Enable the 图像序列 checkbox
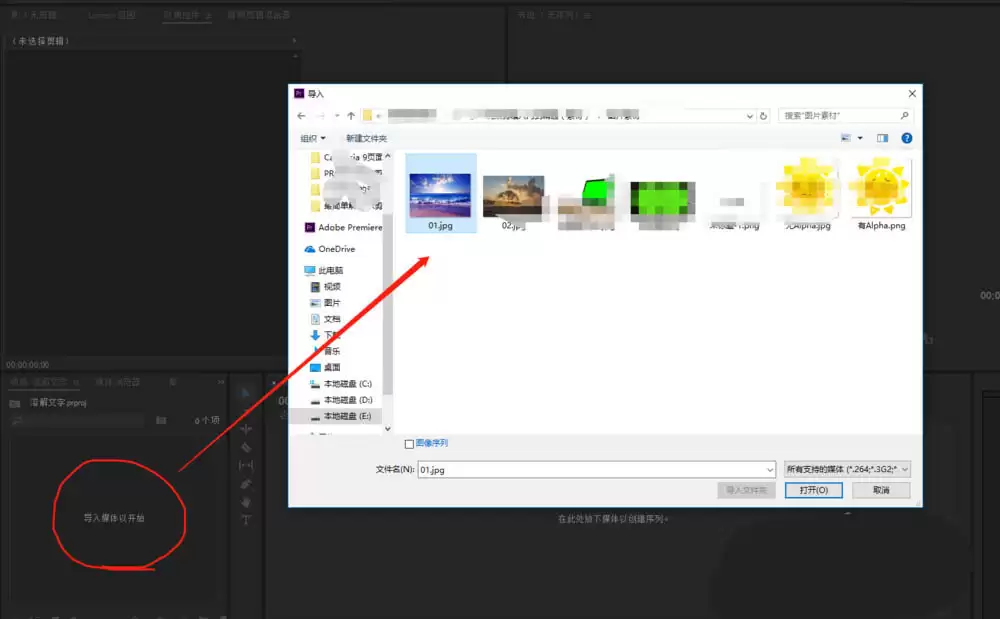 [409, 444]
